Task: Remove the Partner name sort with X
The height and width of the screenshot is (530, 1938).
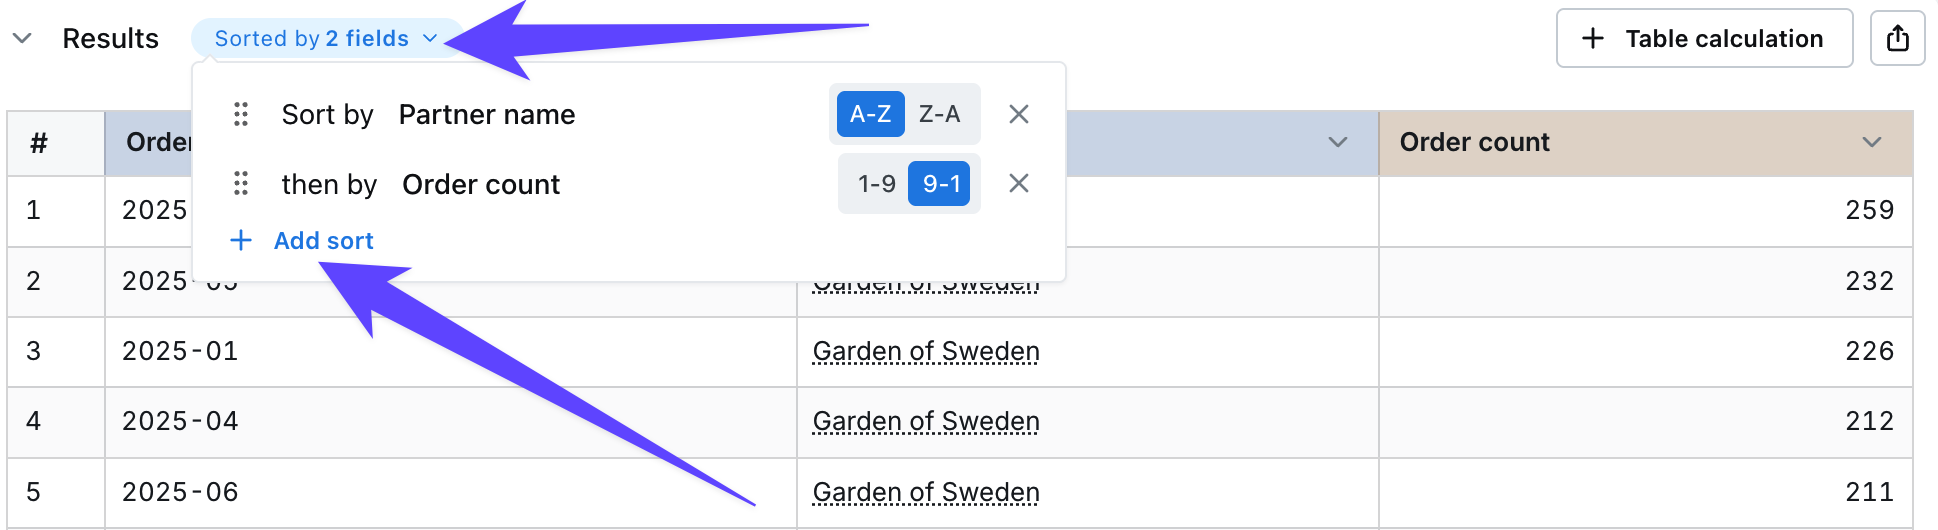Action: [1018, 114]
